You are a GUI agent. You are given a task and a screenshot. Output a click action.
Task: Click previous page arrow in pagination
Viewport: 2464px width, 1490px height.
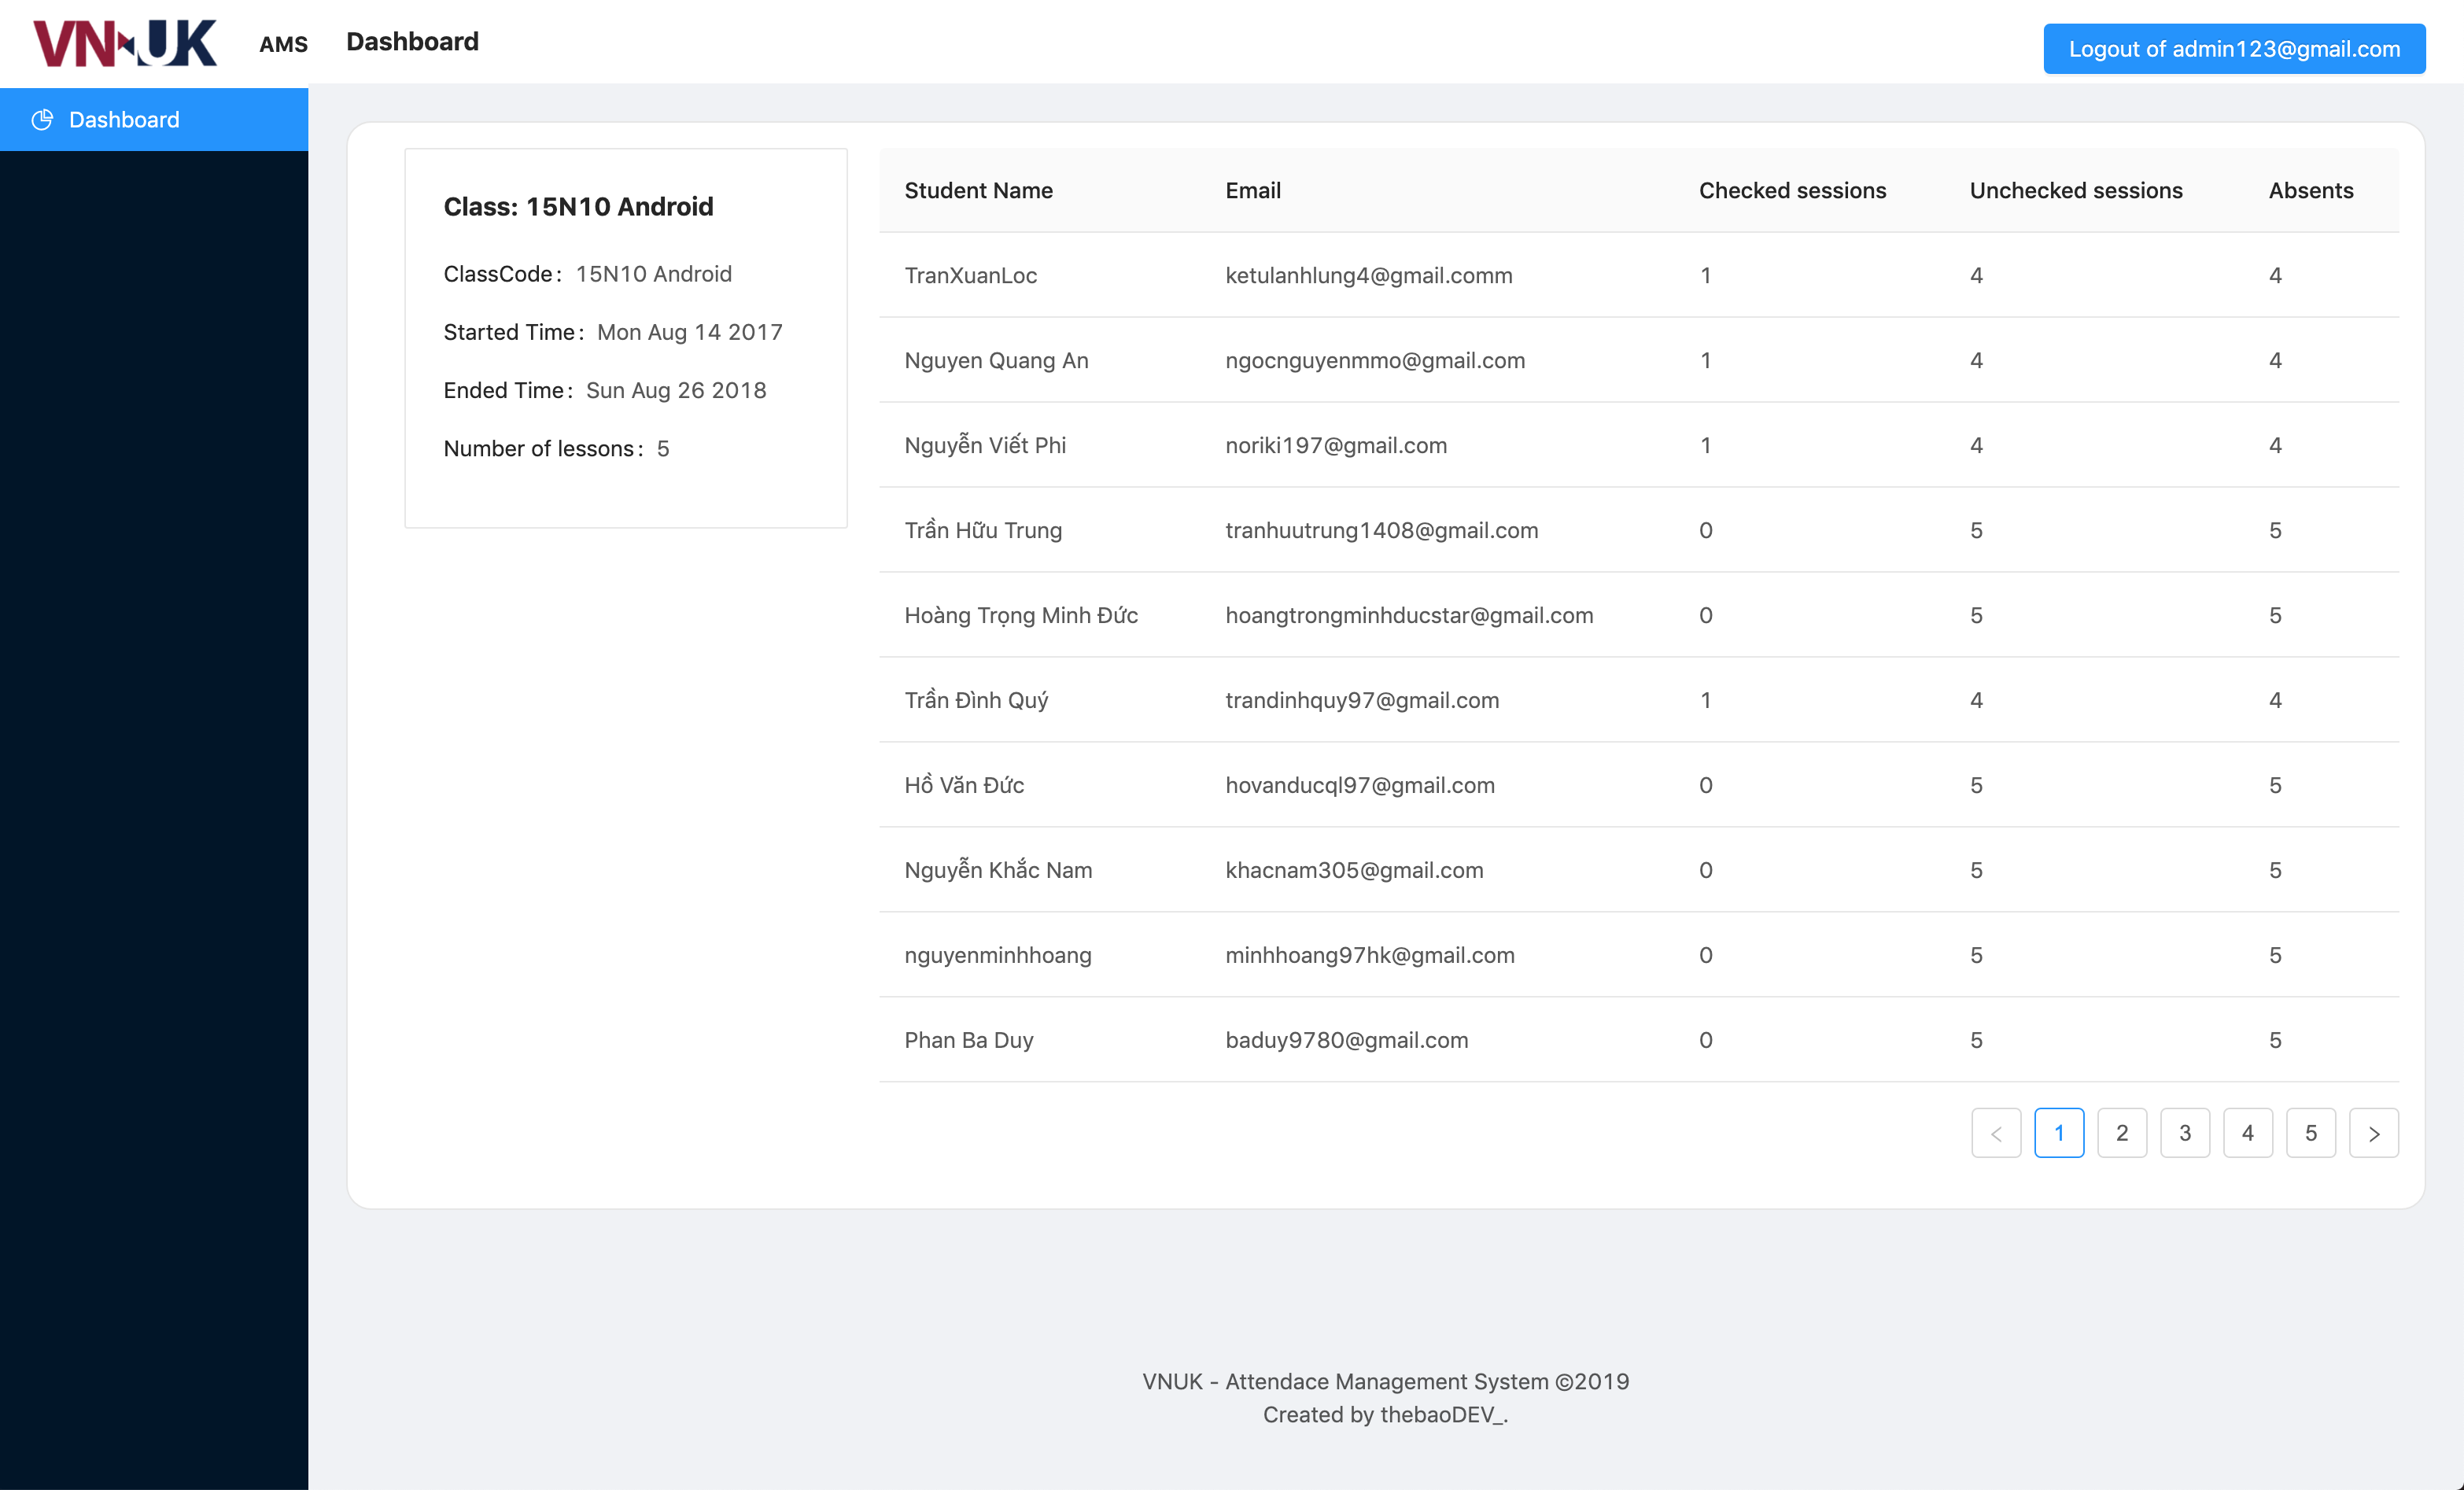coord(1995,1133)
